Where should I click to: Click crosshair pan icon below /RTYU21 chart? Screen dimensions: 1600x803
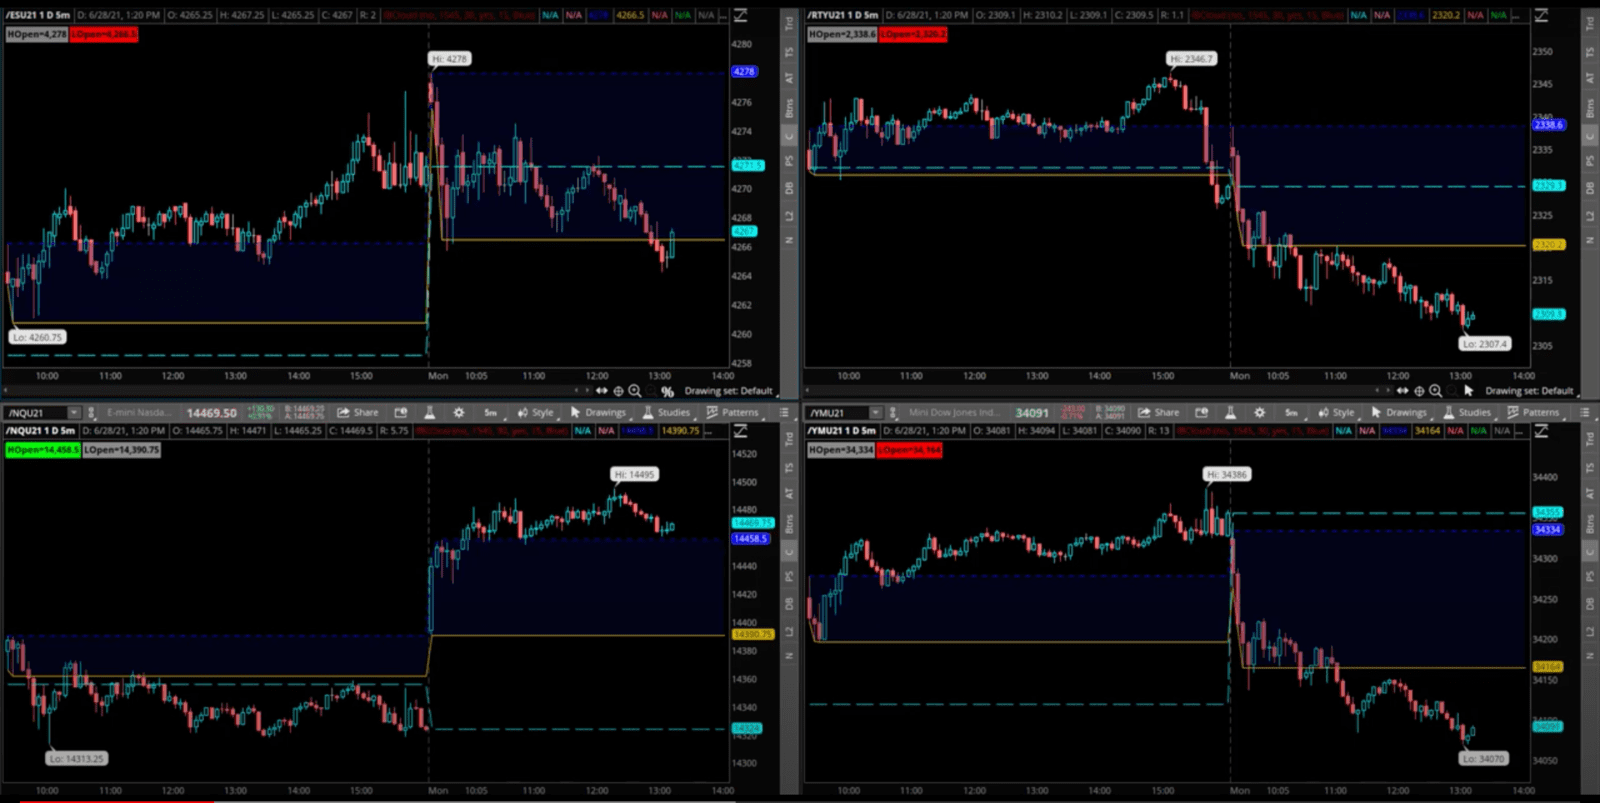pos(1419,391)
